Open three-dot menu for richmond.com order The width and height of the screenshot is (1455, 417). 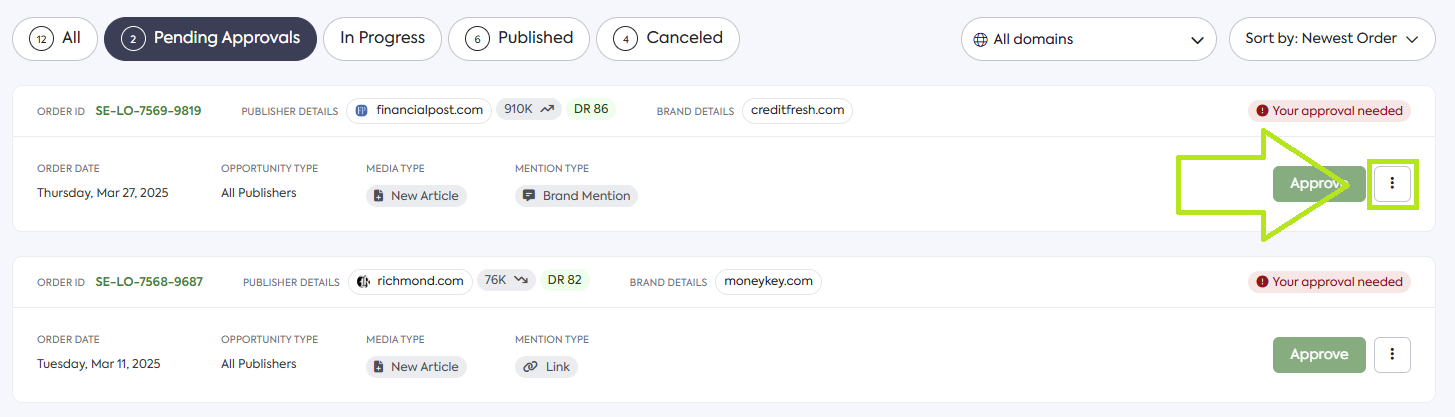coord(1392,355)
